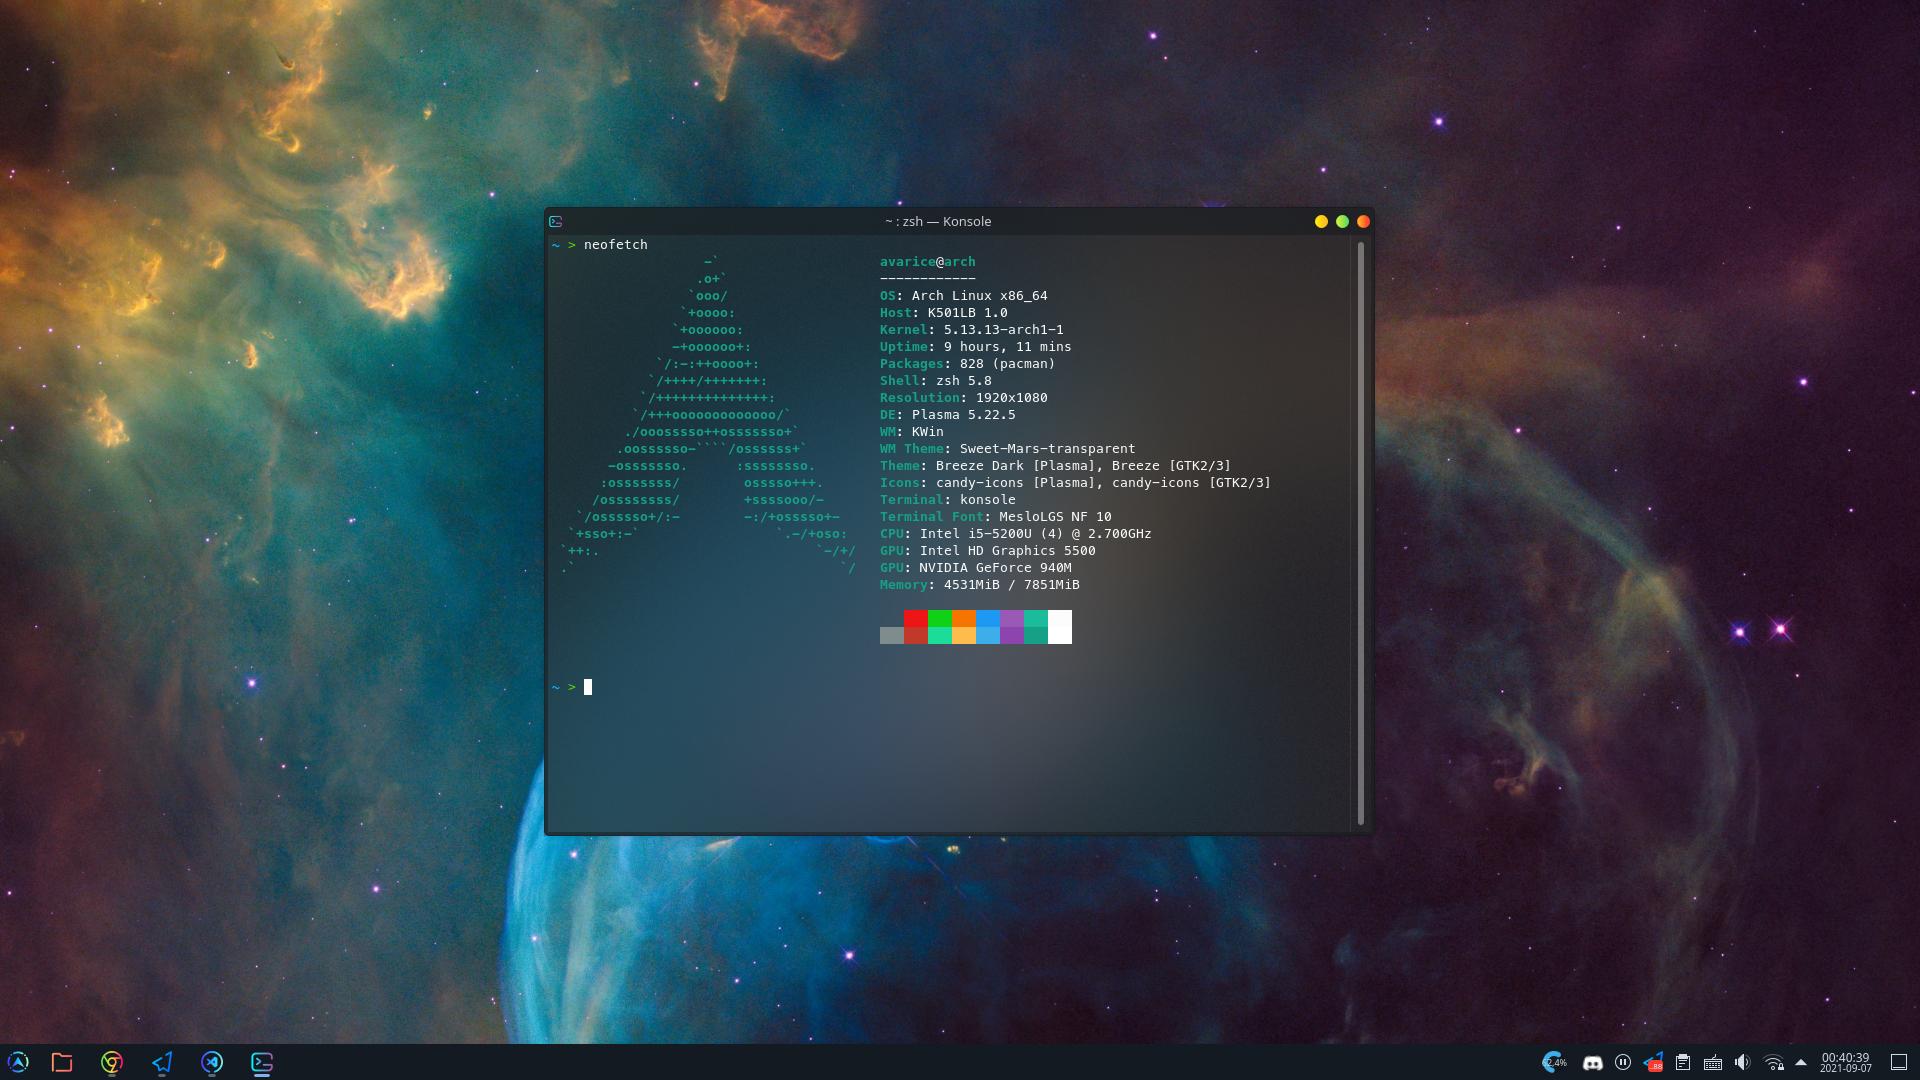The image size is (1920, 1080).
Task: Click the Konsole terminal taskbar icon
Action: coord(262,1062)
